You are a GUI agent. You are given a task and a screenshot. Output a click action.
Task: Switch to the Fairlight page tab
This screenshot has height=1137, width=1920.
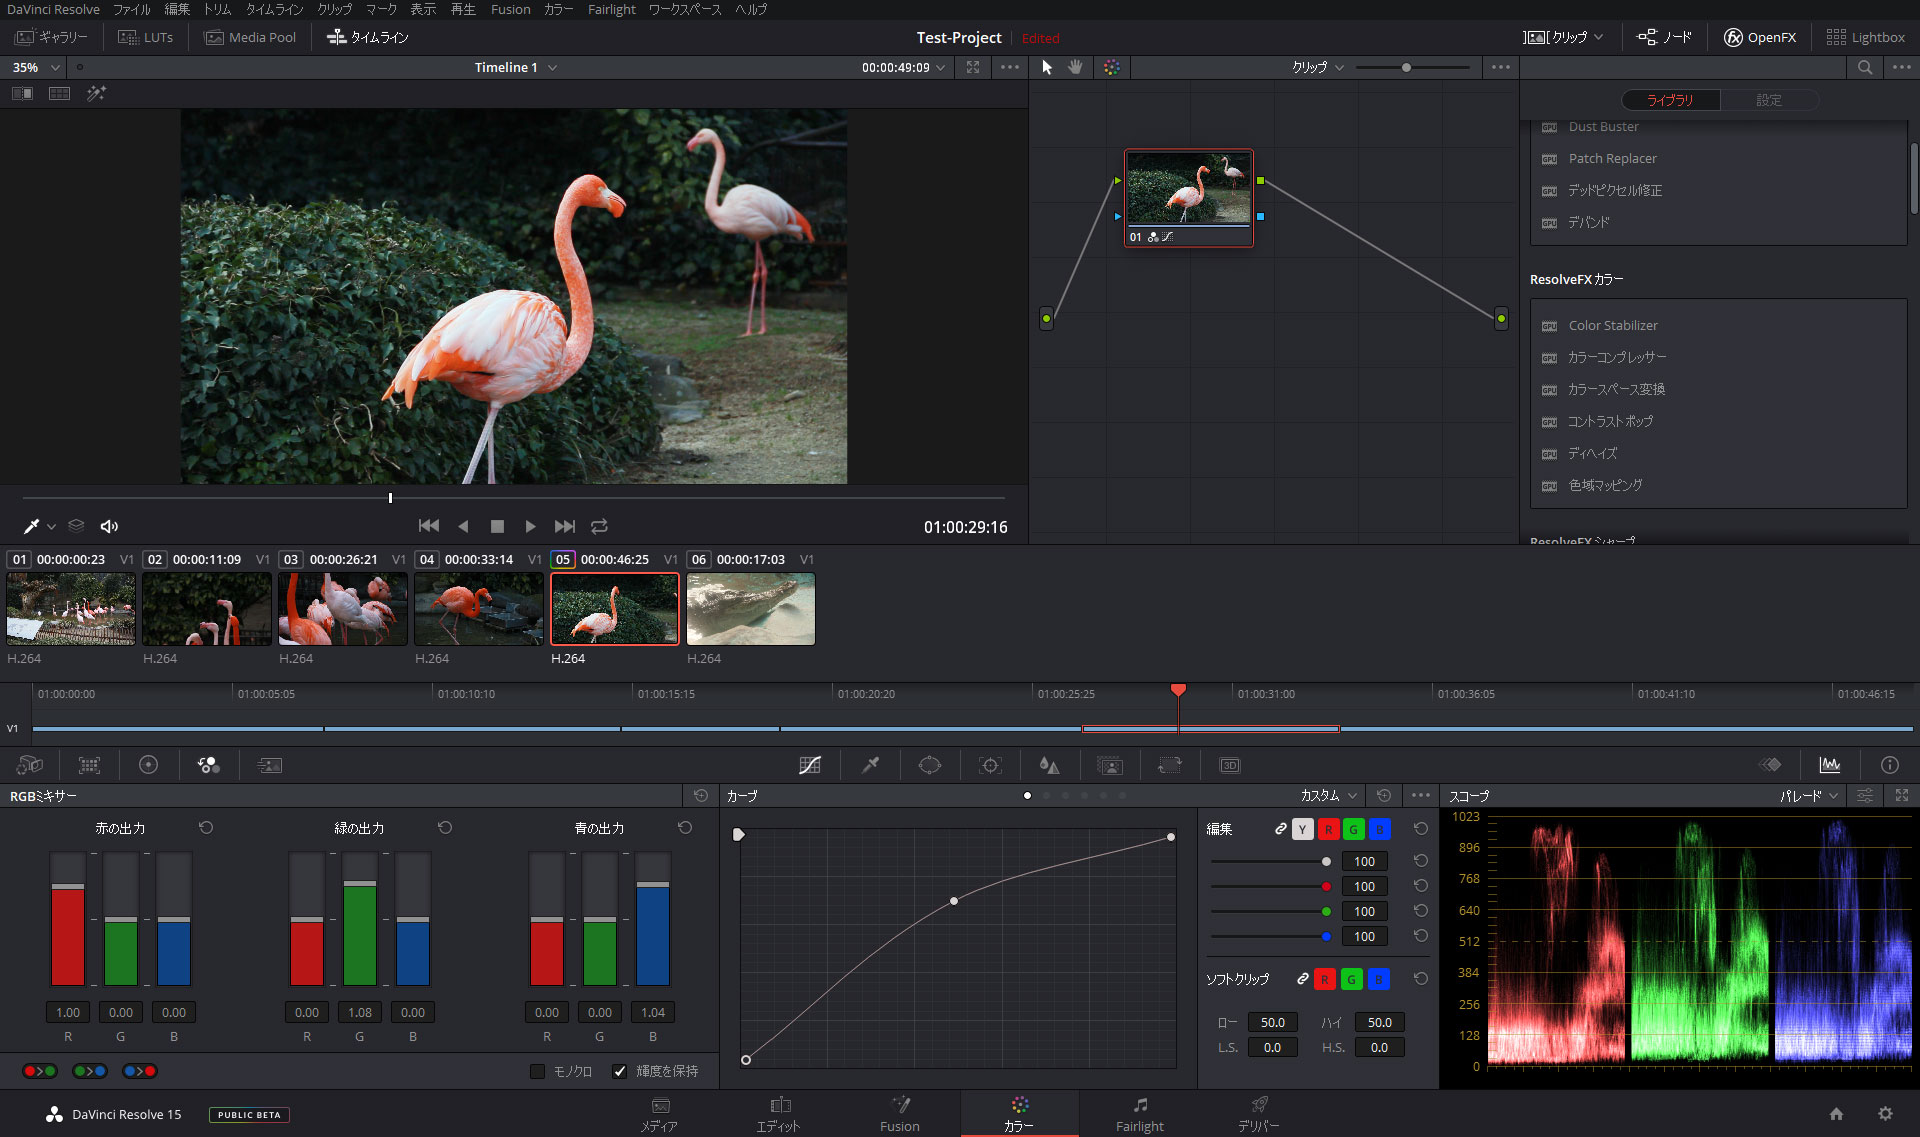[x=1140, y=1114]
